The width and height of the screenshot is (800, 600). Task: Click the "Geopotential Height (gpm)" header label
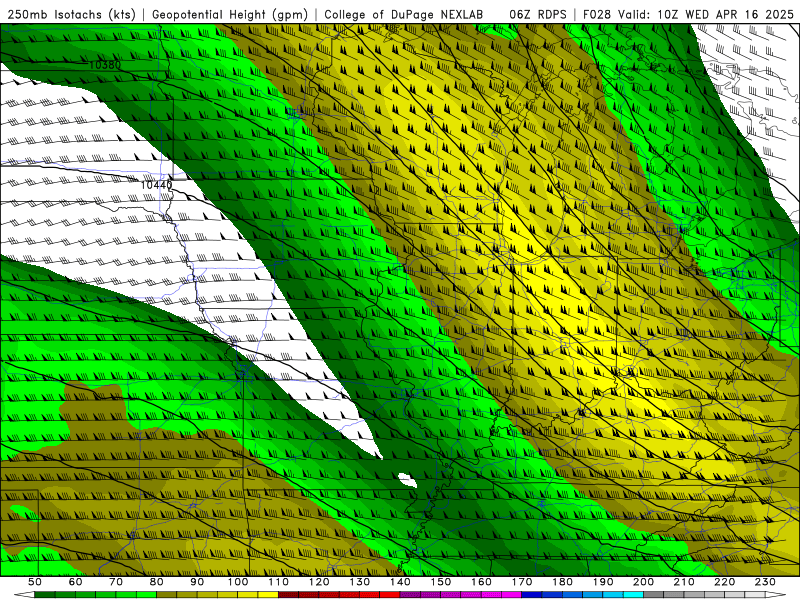[x=230, y=15]
